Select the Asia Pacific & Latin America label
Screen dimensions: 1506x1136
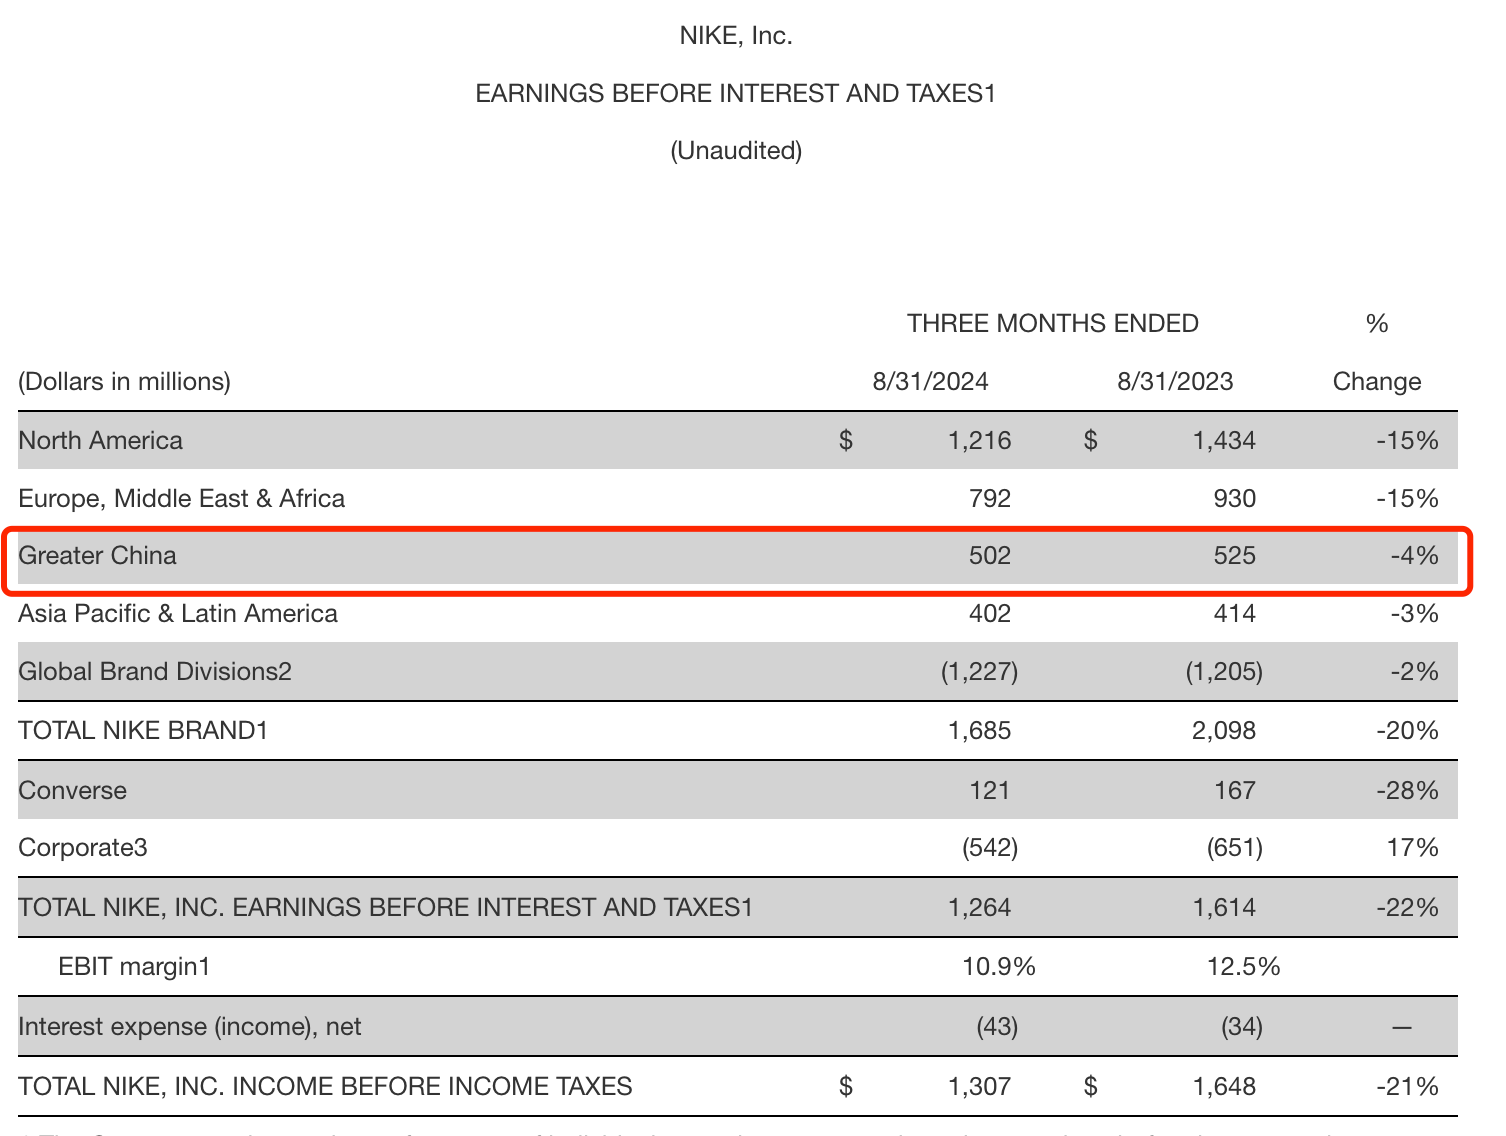point(178,614)
